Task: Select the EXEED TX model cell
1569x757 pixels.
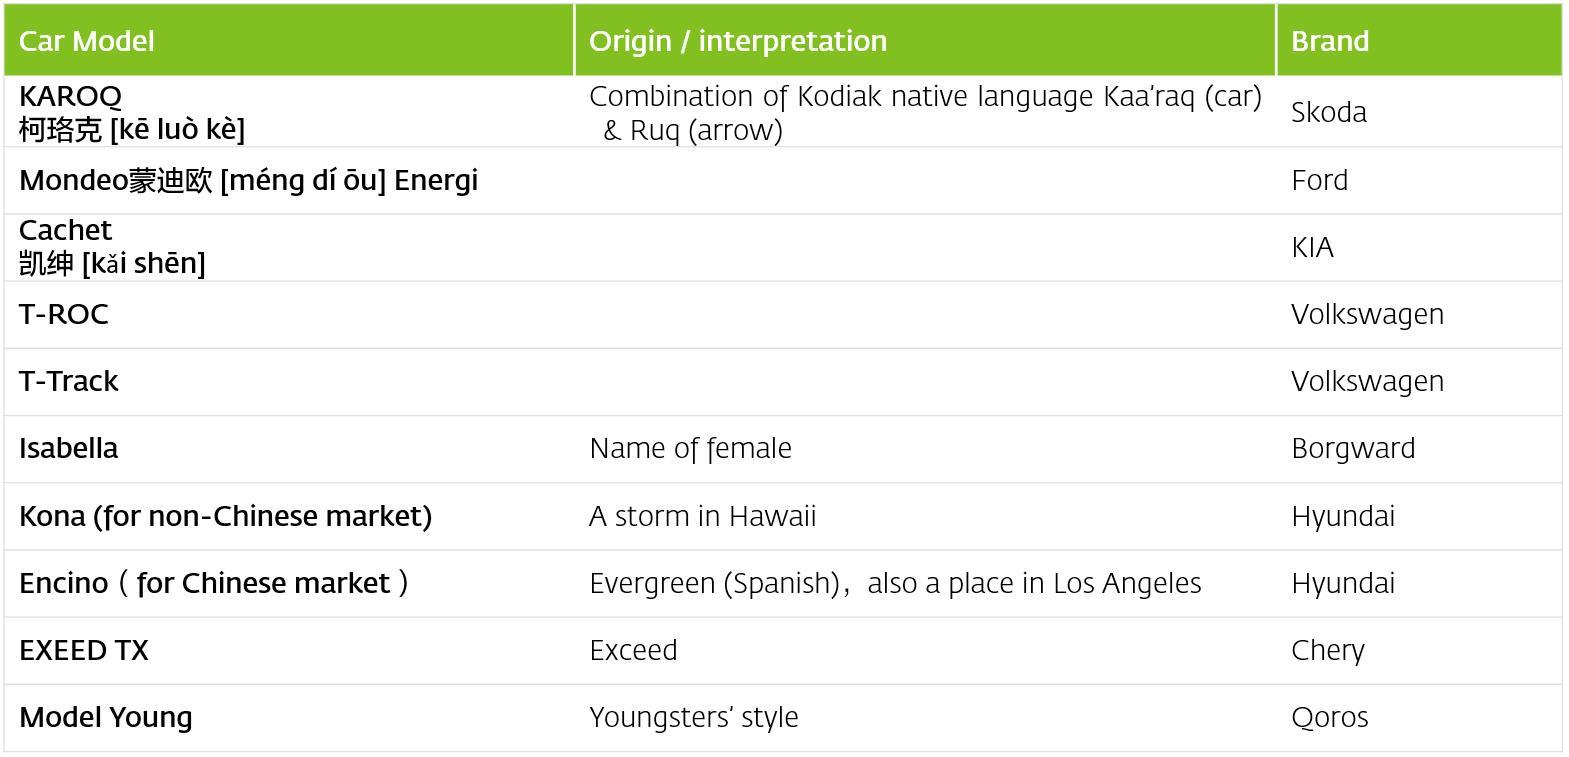Action: pyautogui.click(x=289, y=651)
